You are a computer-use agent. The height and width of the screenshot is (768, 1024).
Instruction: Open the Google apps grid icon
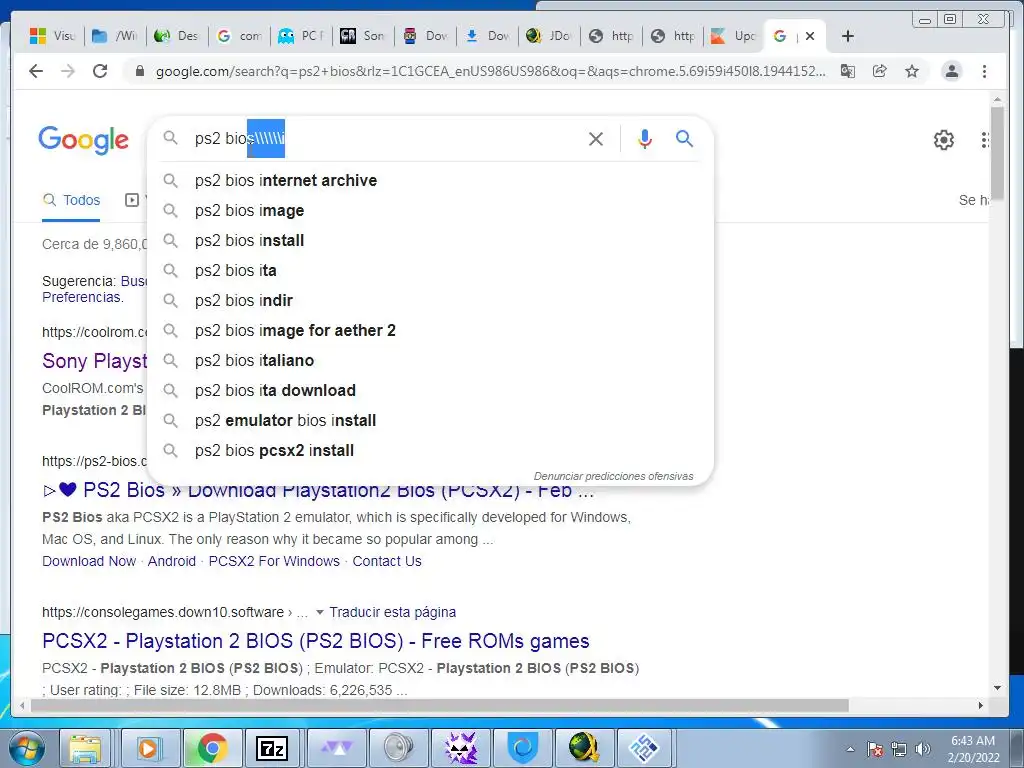coord(985,140)
